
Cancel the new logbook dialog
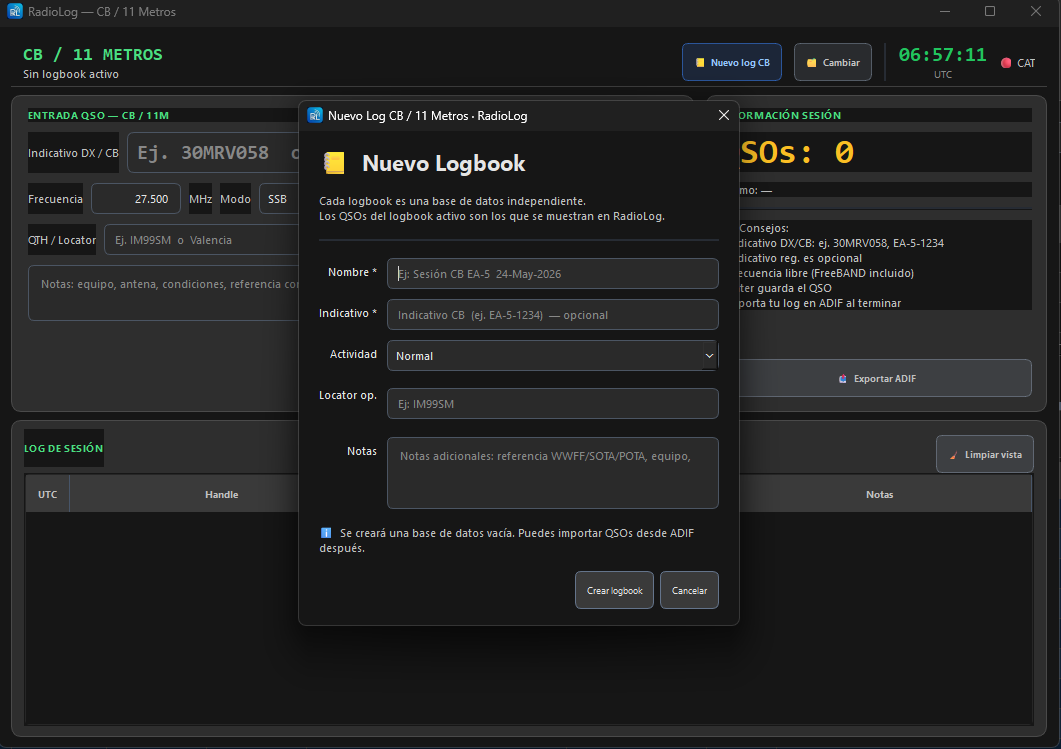coord(689,591)
